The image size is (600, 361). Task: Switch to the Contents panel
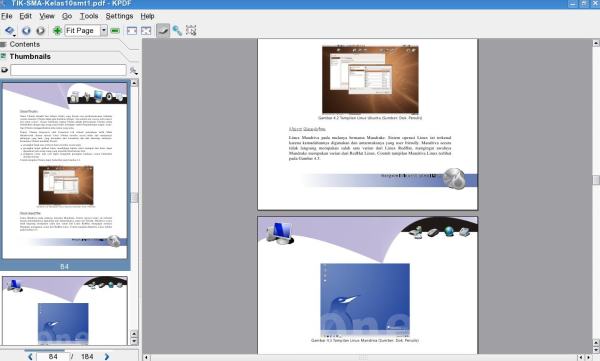[24, 44]
